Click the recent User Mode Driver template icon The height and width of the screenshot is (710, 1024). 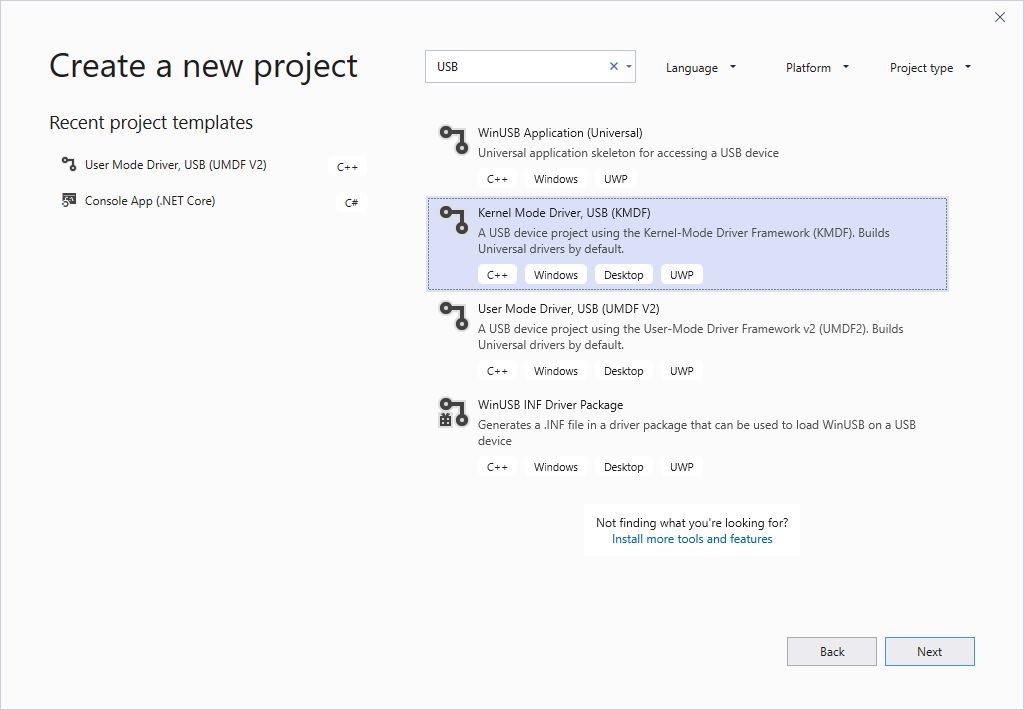pos(68,164)
